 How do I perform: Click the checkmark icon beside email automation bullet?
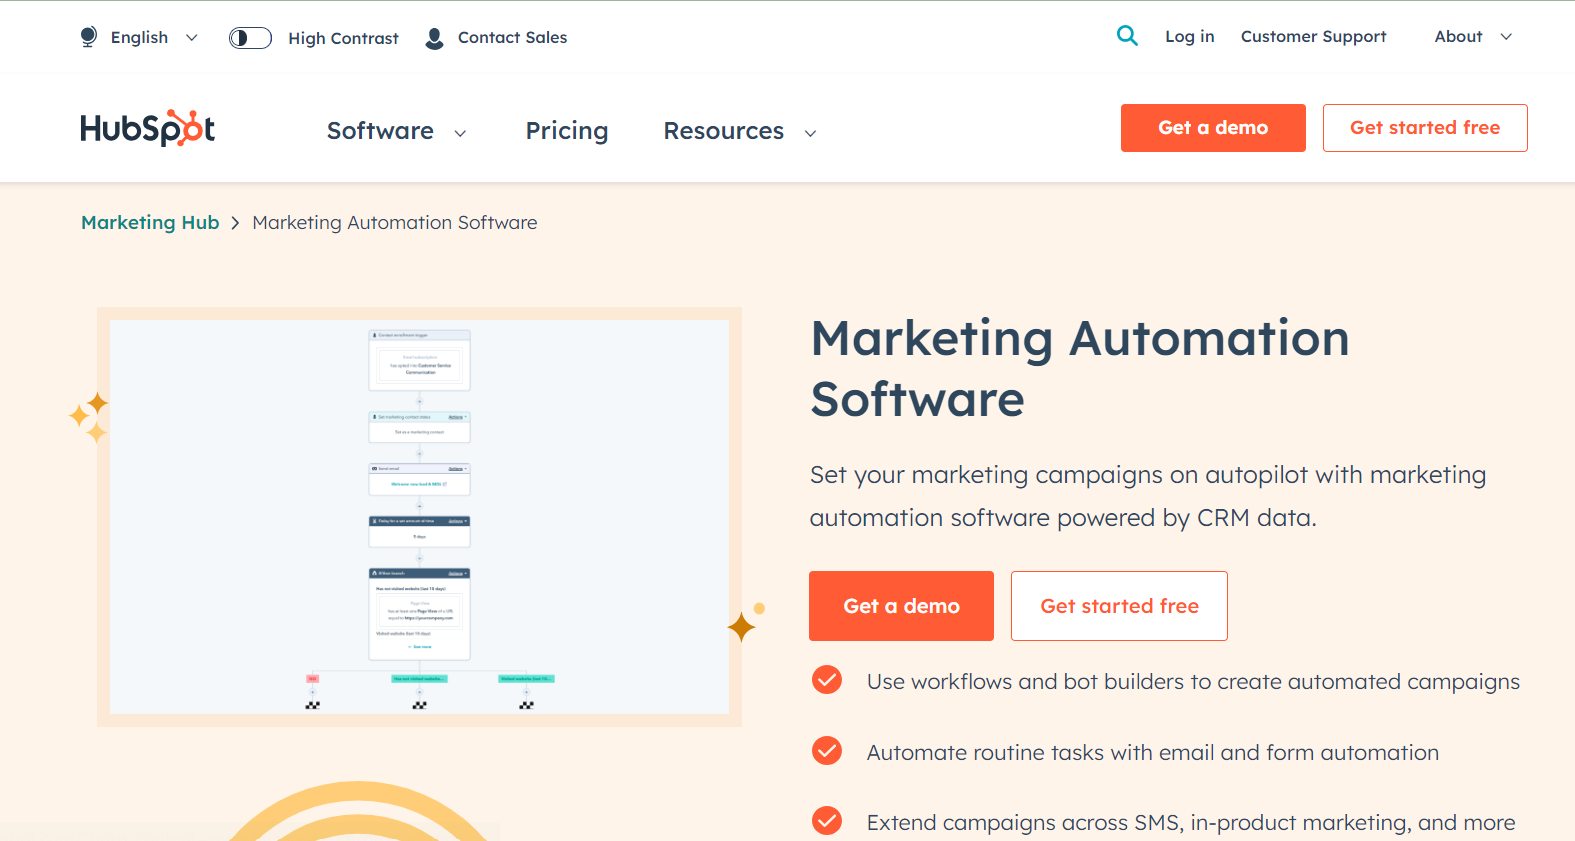tap(827, 751)
